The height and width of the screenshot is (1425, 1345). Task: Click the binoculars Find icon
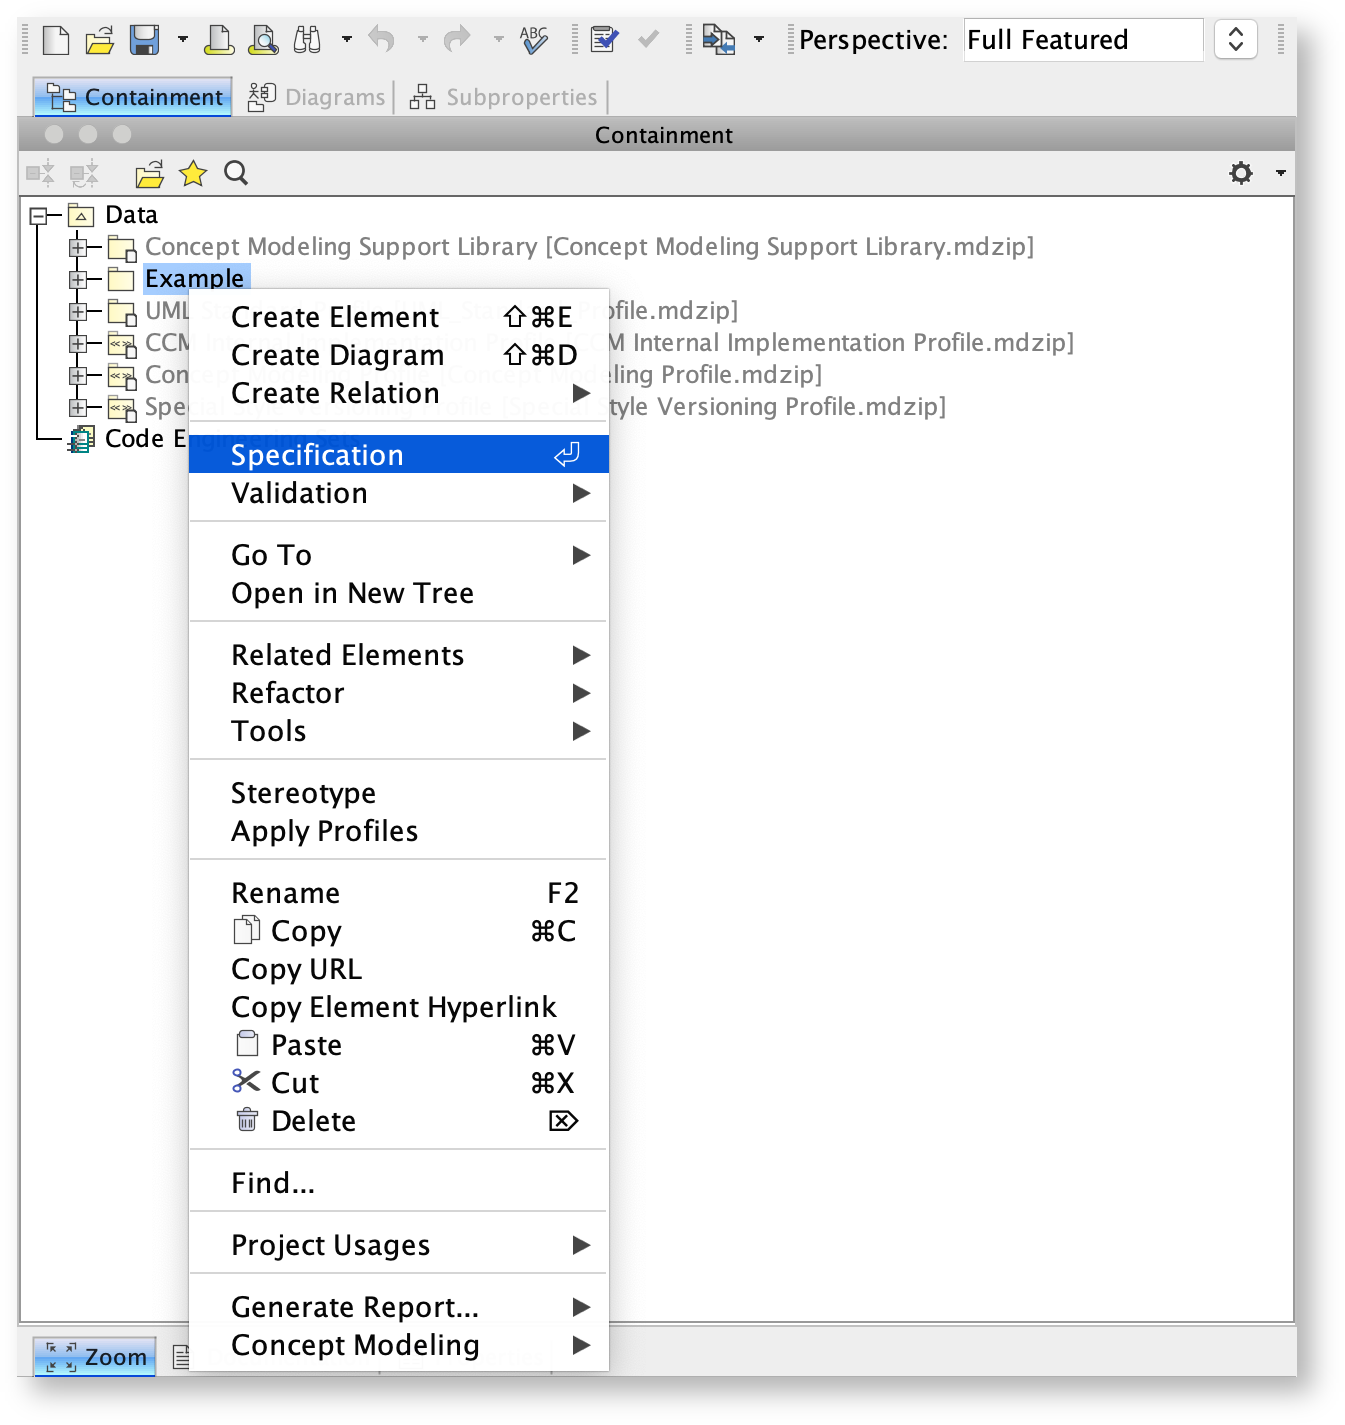pyautogui.click(x=307, y=40)
